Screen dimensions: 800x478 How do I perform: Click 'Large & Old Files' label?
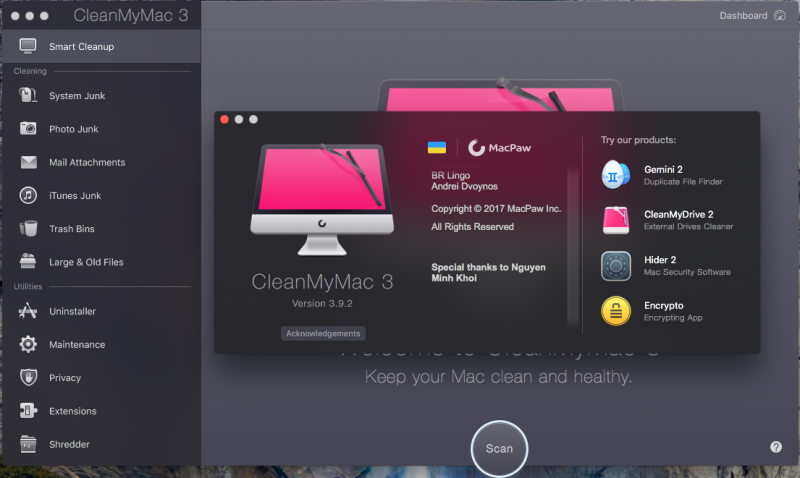tap(86, 262)
